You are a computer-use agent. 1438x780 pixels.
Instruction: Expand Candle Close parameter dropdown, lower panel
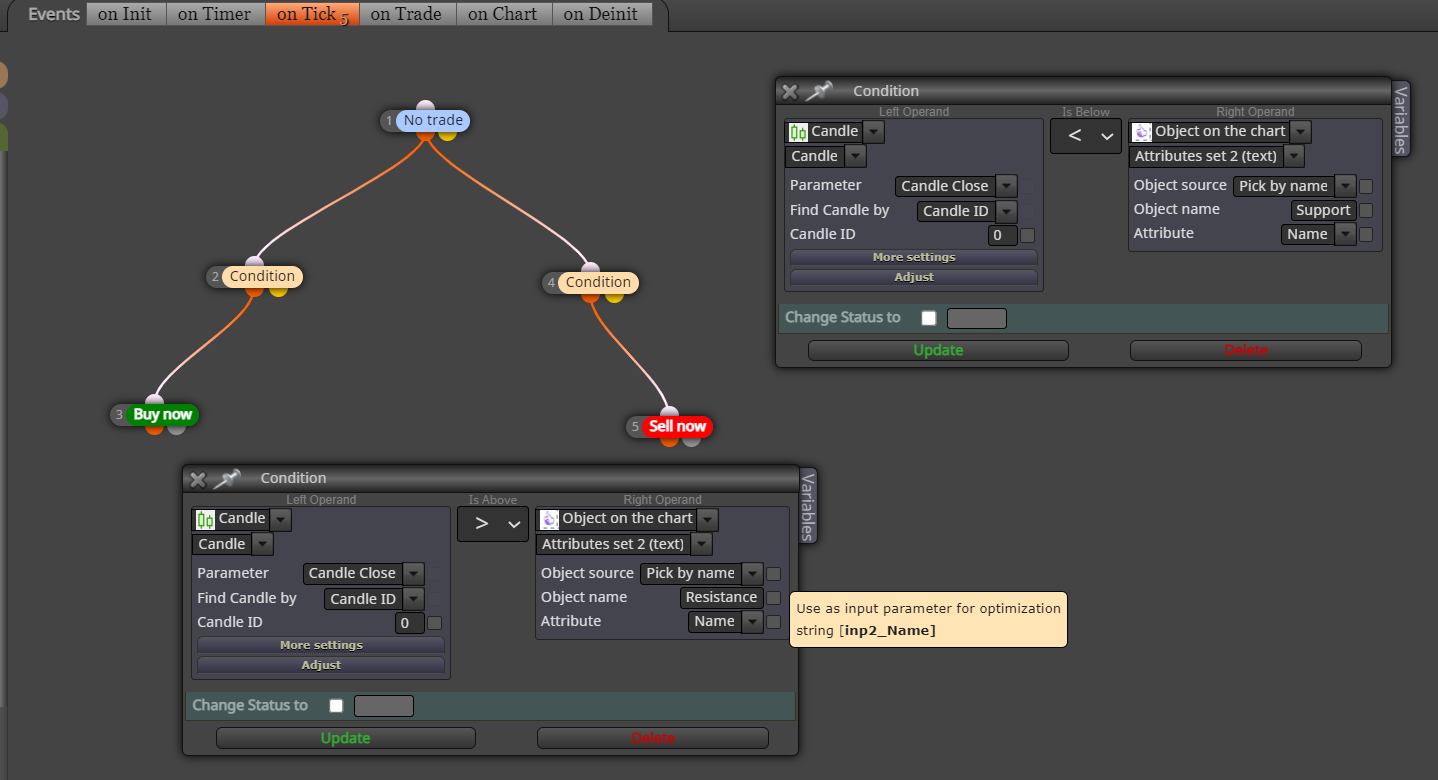(414, 574)
